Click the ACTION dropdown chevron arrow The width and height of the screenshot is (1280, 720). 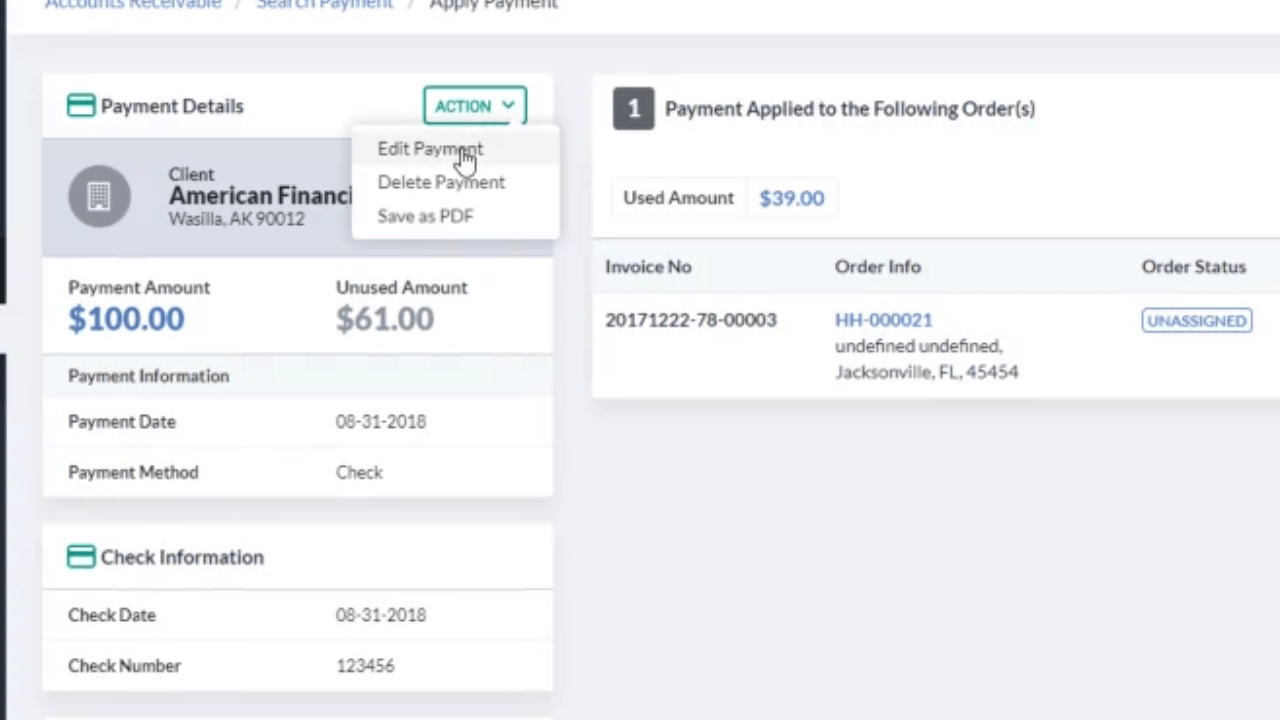pos(508,105)
